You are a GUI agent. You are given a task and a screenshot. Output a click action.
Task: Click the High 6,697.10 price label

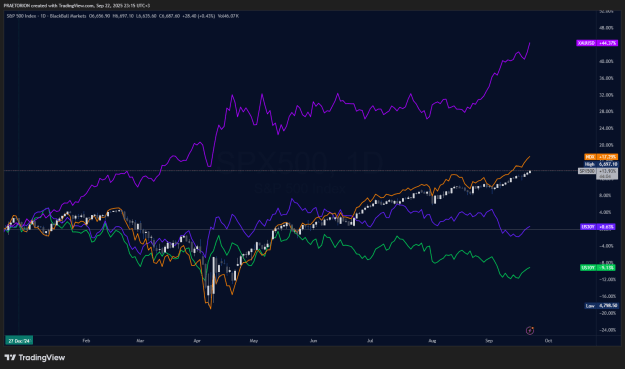(x=601, y=164)
